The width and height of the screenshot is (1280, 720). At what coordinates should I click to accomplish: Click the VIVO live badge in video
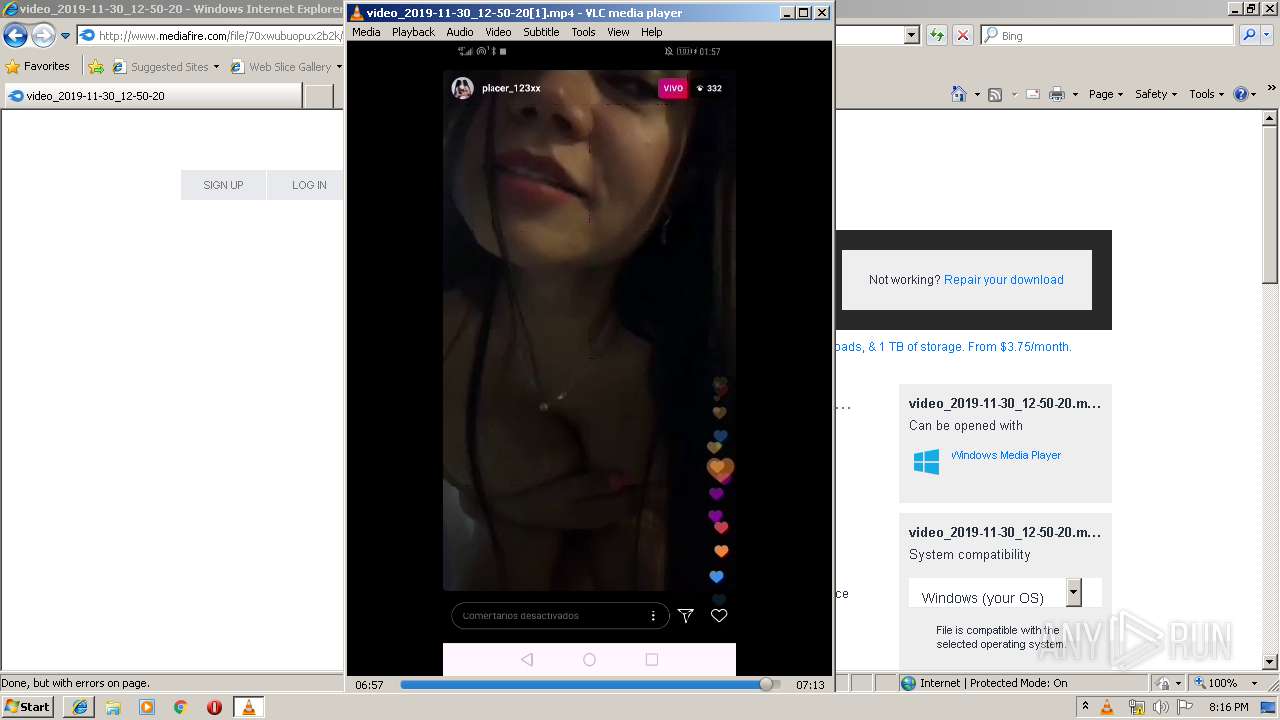673,88
